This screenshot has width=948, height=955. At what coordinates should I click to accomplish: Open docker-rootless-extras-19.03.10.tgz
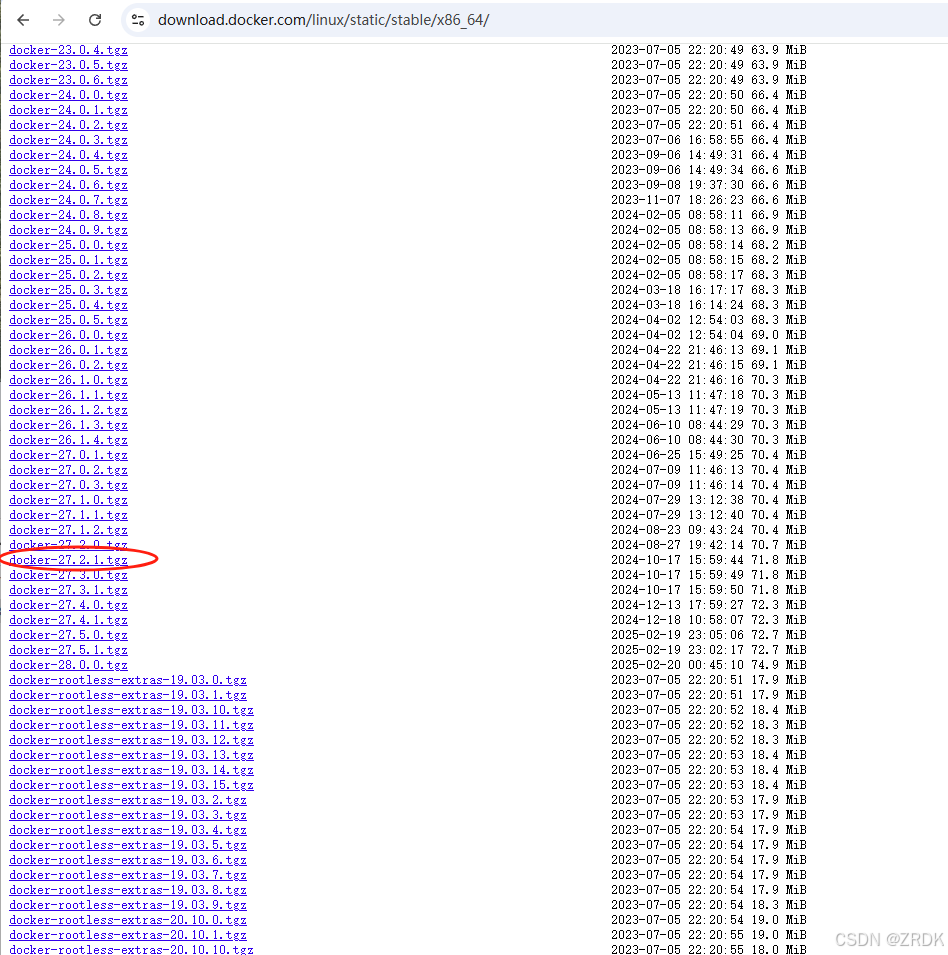(x=132, y=710)
